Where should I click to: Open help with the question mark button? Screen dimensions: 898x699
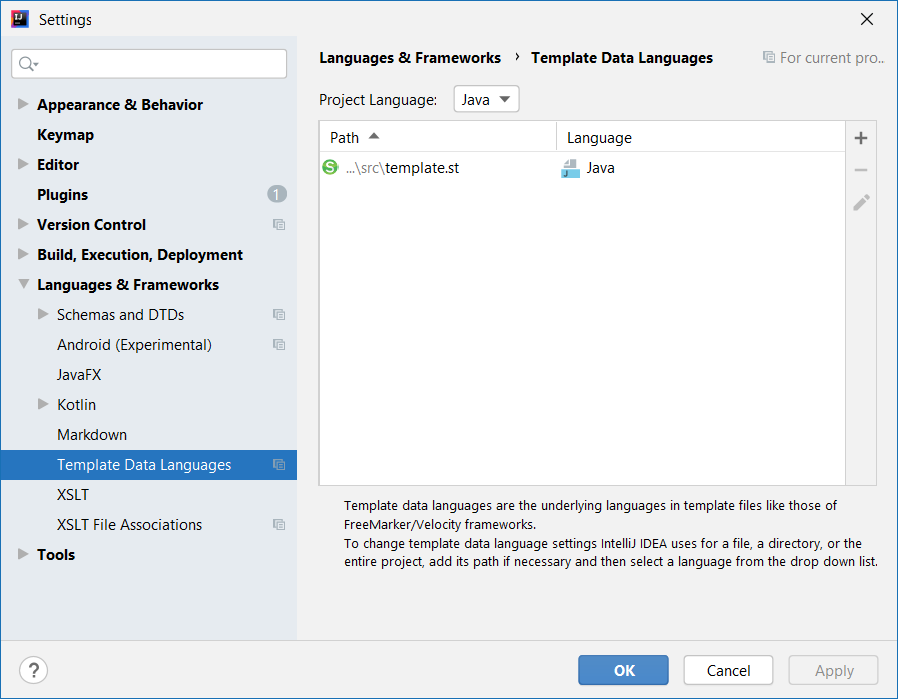(34, 670)
